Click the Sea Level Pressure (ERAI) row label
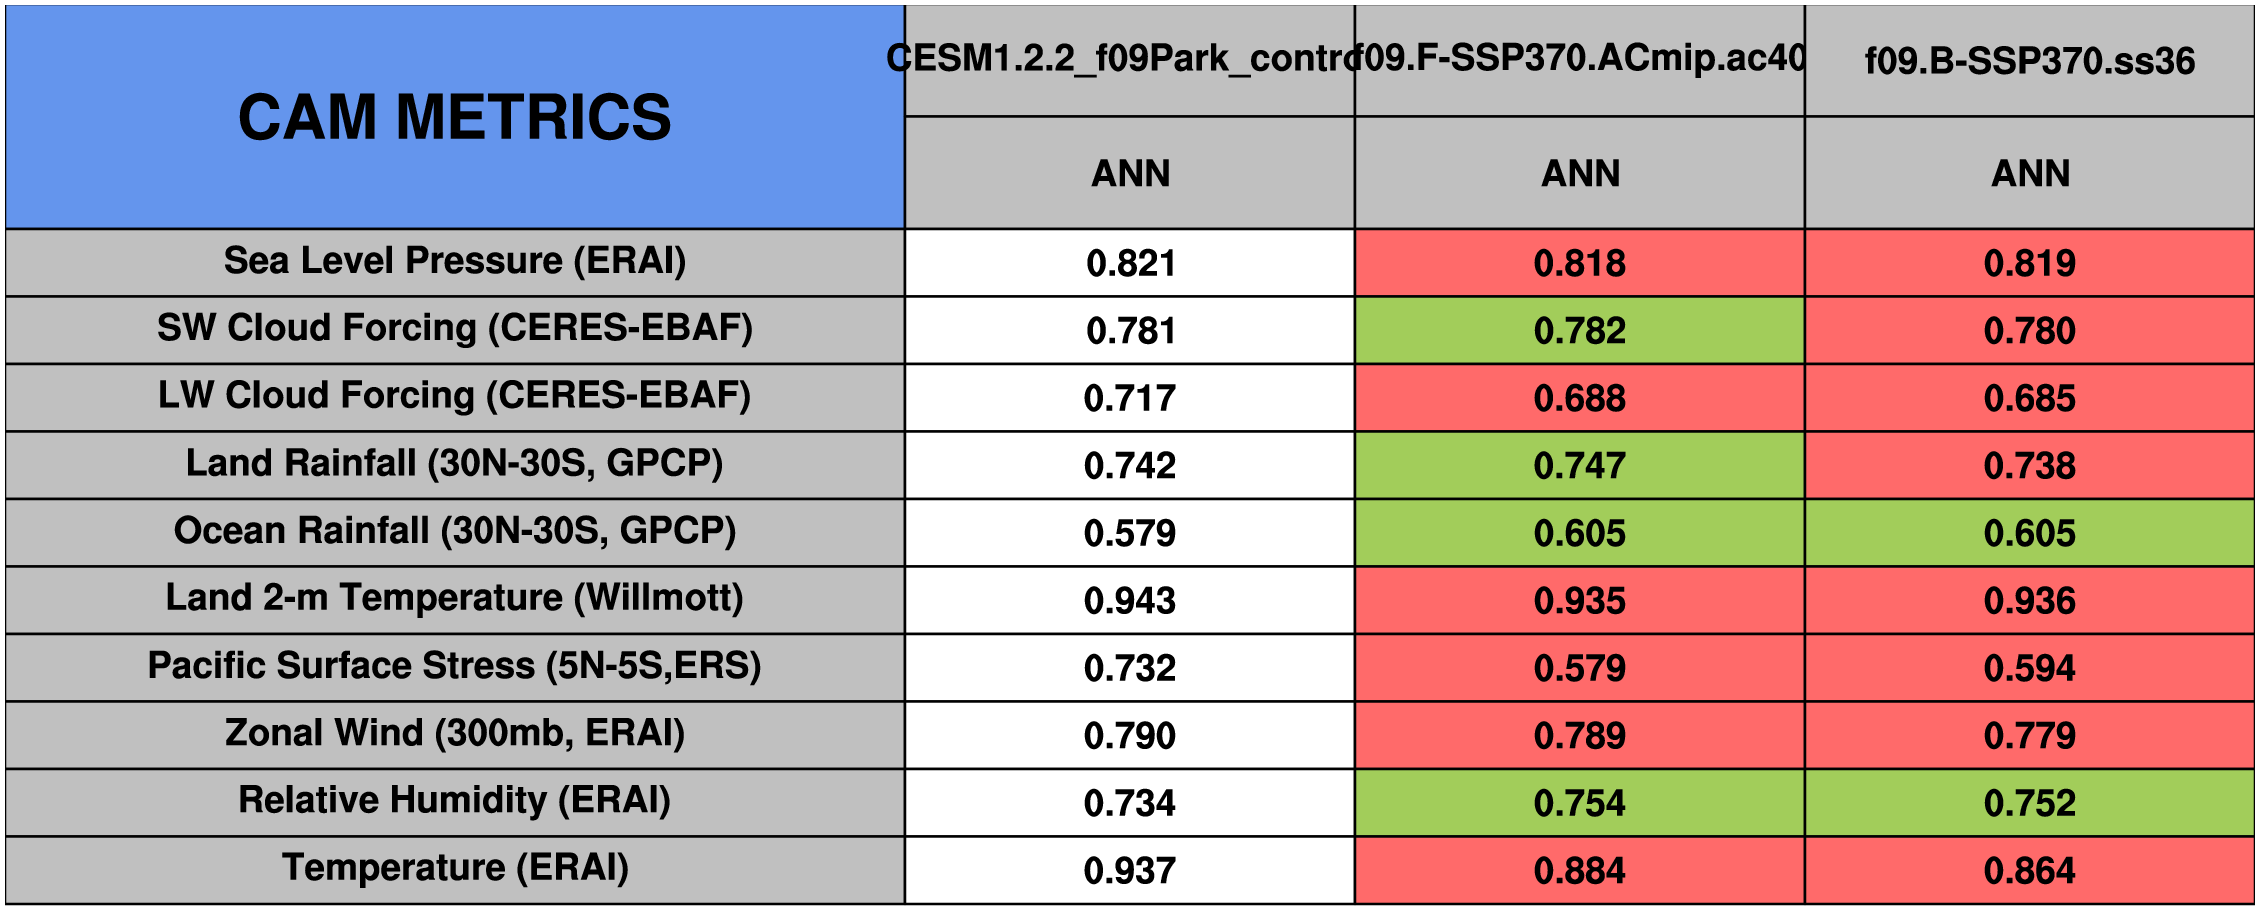 [x=454, y=261]
